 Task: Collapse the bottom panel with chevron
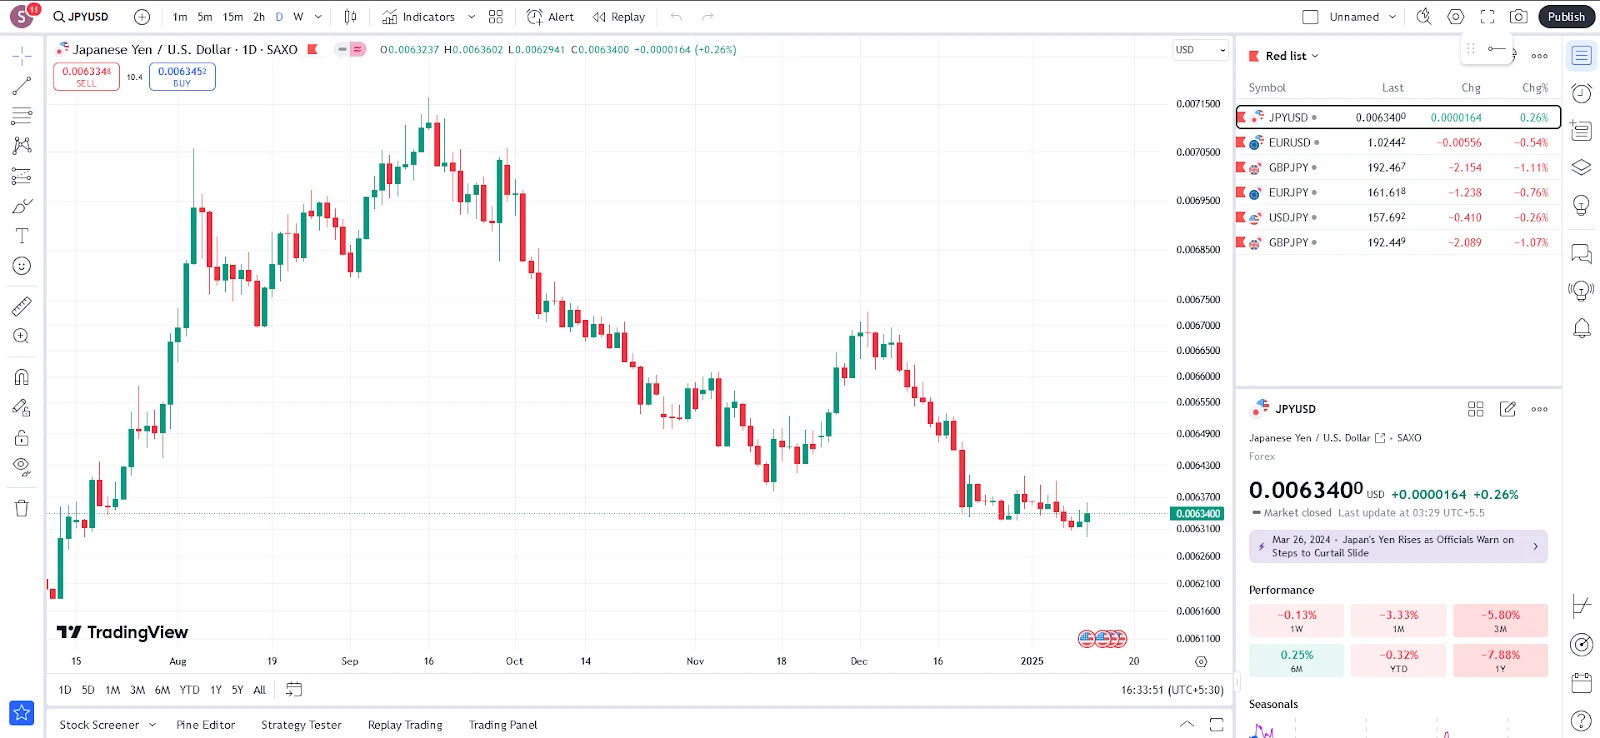point(1187,724)
